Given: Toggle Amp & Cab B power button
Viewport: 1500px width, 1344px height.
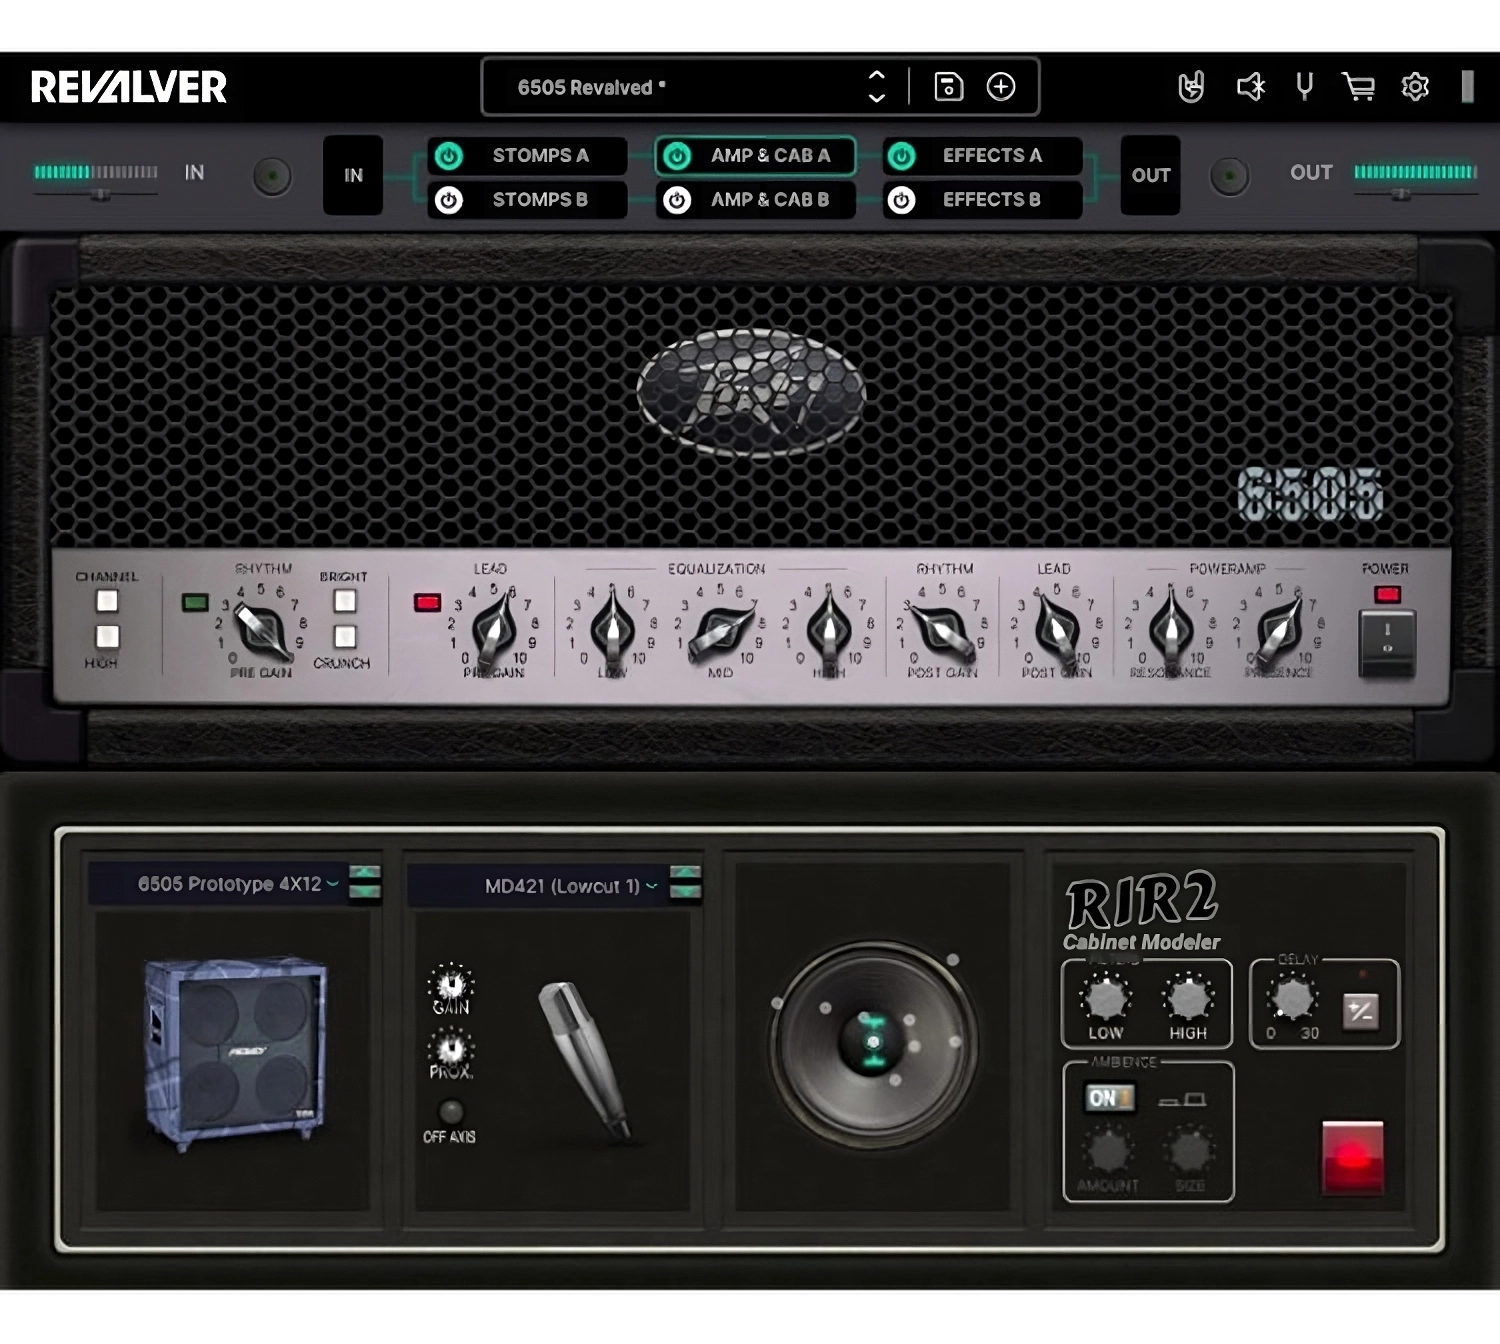Looking at the screenshot, I should [x=677, y=200].
